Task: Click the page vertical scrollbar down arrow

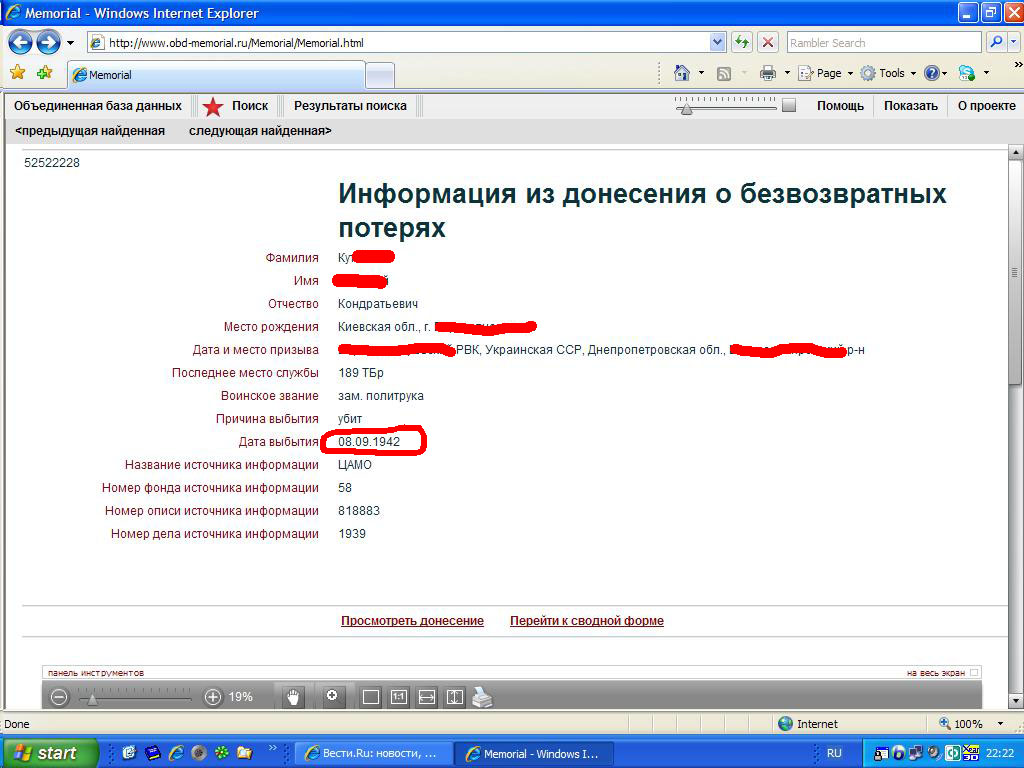Action: [1016, 700]
